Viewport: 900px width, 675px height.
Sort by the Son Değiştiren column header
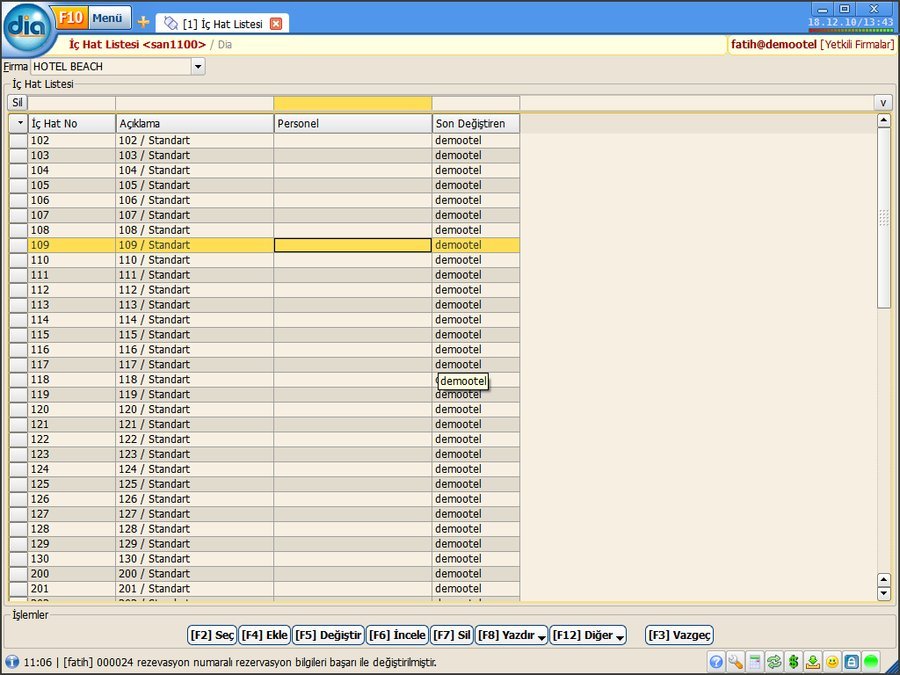pyautogui.click(x=476, y=123)
